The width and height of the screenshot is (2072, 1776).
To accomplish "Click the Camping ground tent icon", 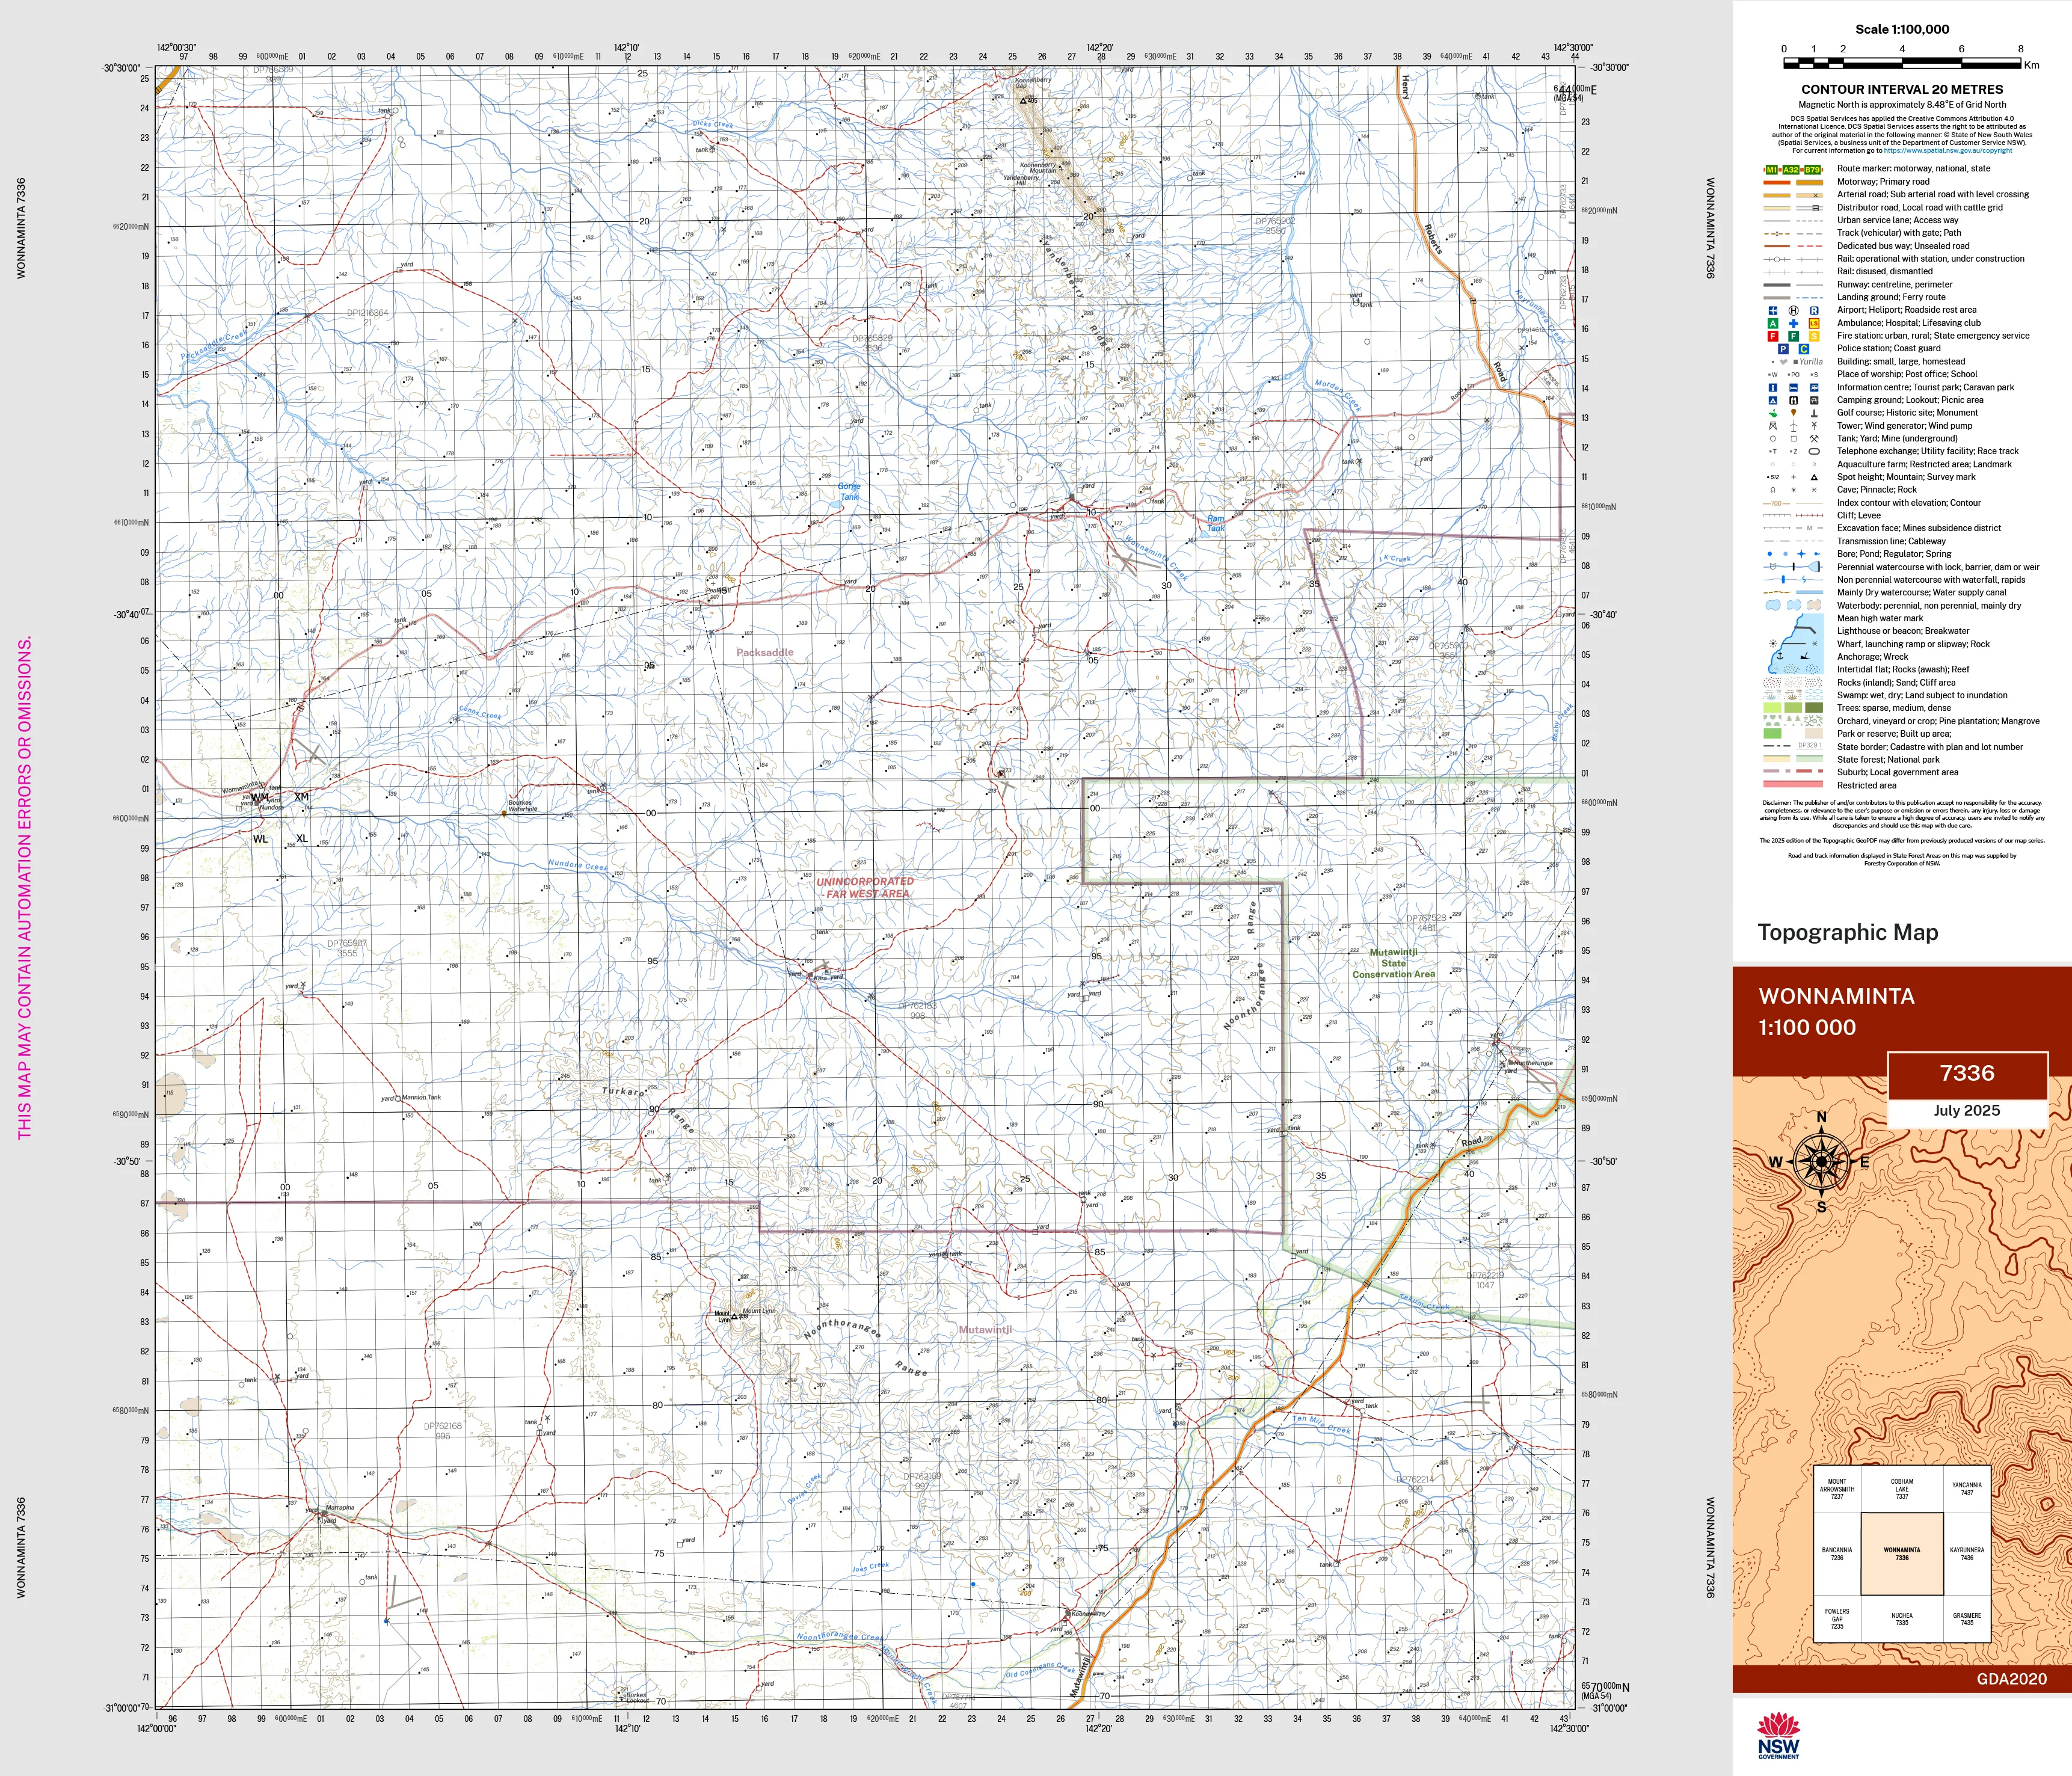I will tap(1773, 401).
